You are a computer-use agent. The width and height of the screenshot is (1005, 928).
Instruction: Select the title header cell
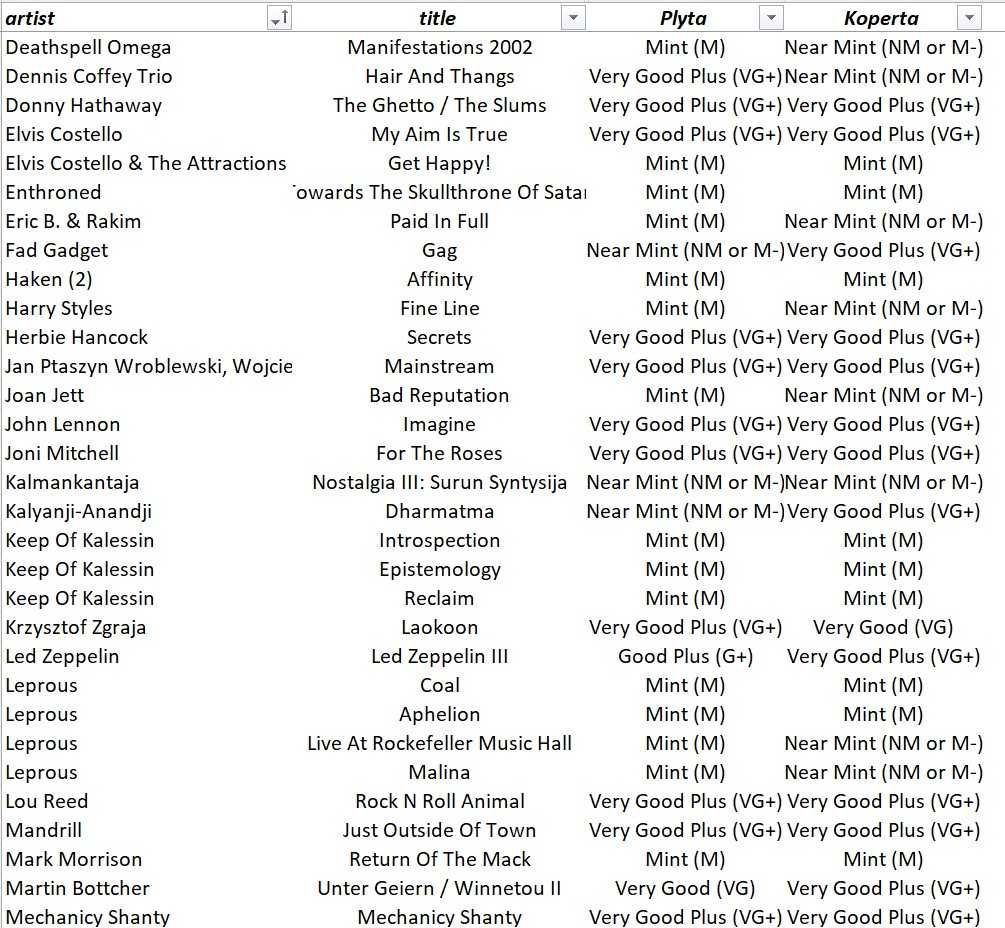(x=440, y=18)
